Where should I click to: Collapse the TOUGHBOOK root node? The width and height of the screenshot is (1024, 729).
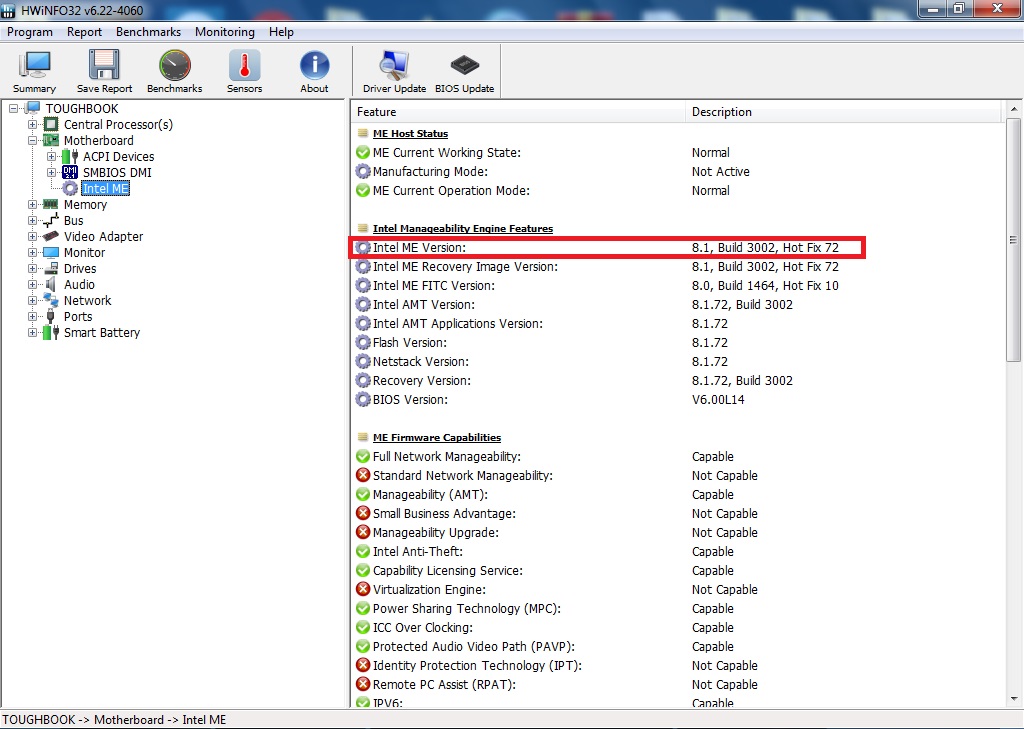[x=14, y=108]
